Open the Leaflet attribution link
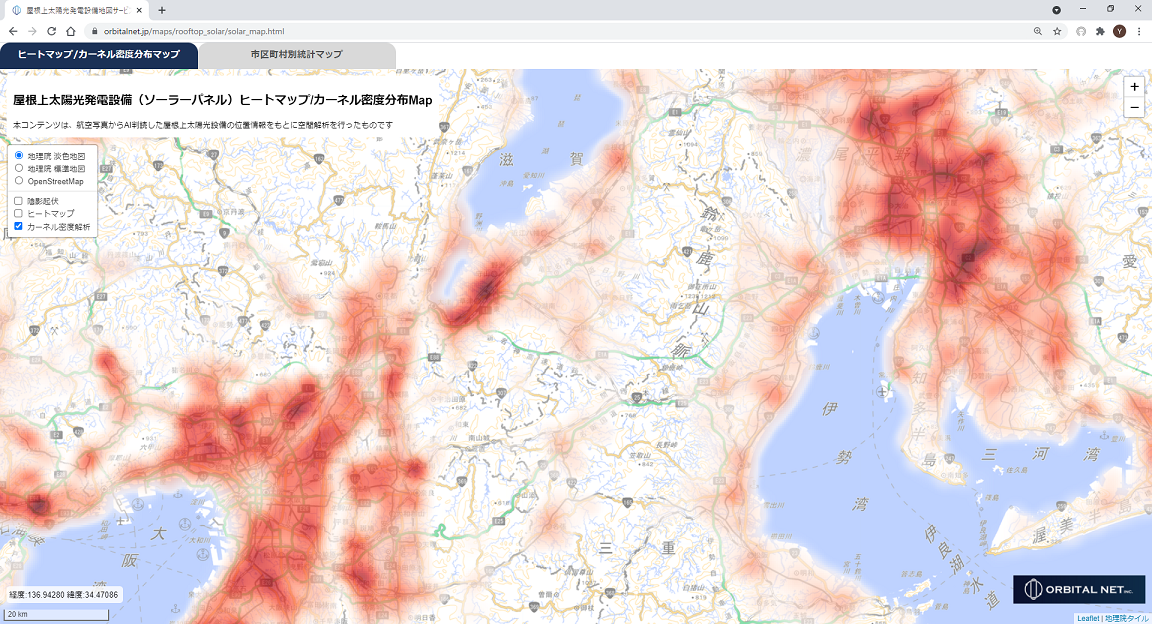 [1088, 618]
